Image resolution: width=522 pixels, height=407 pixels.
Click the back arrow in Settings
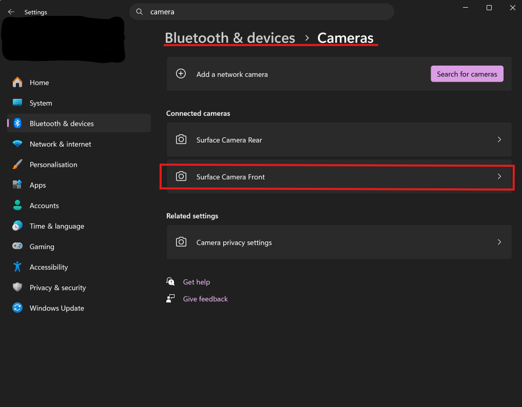click(11, 12)
